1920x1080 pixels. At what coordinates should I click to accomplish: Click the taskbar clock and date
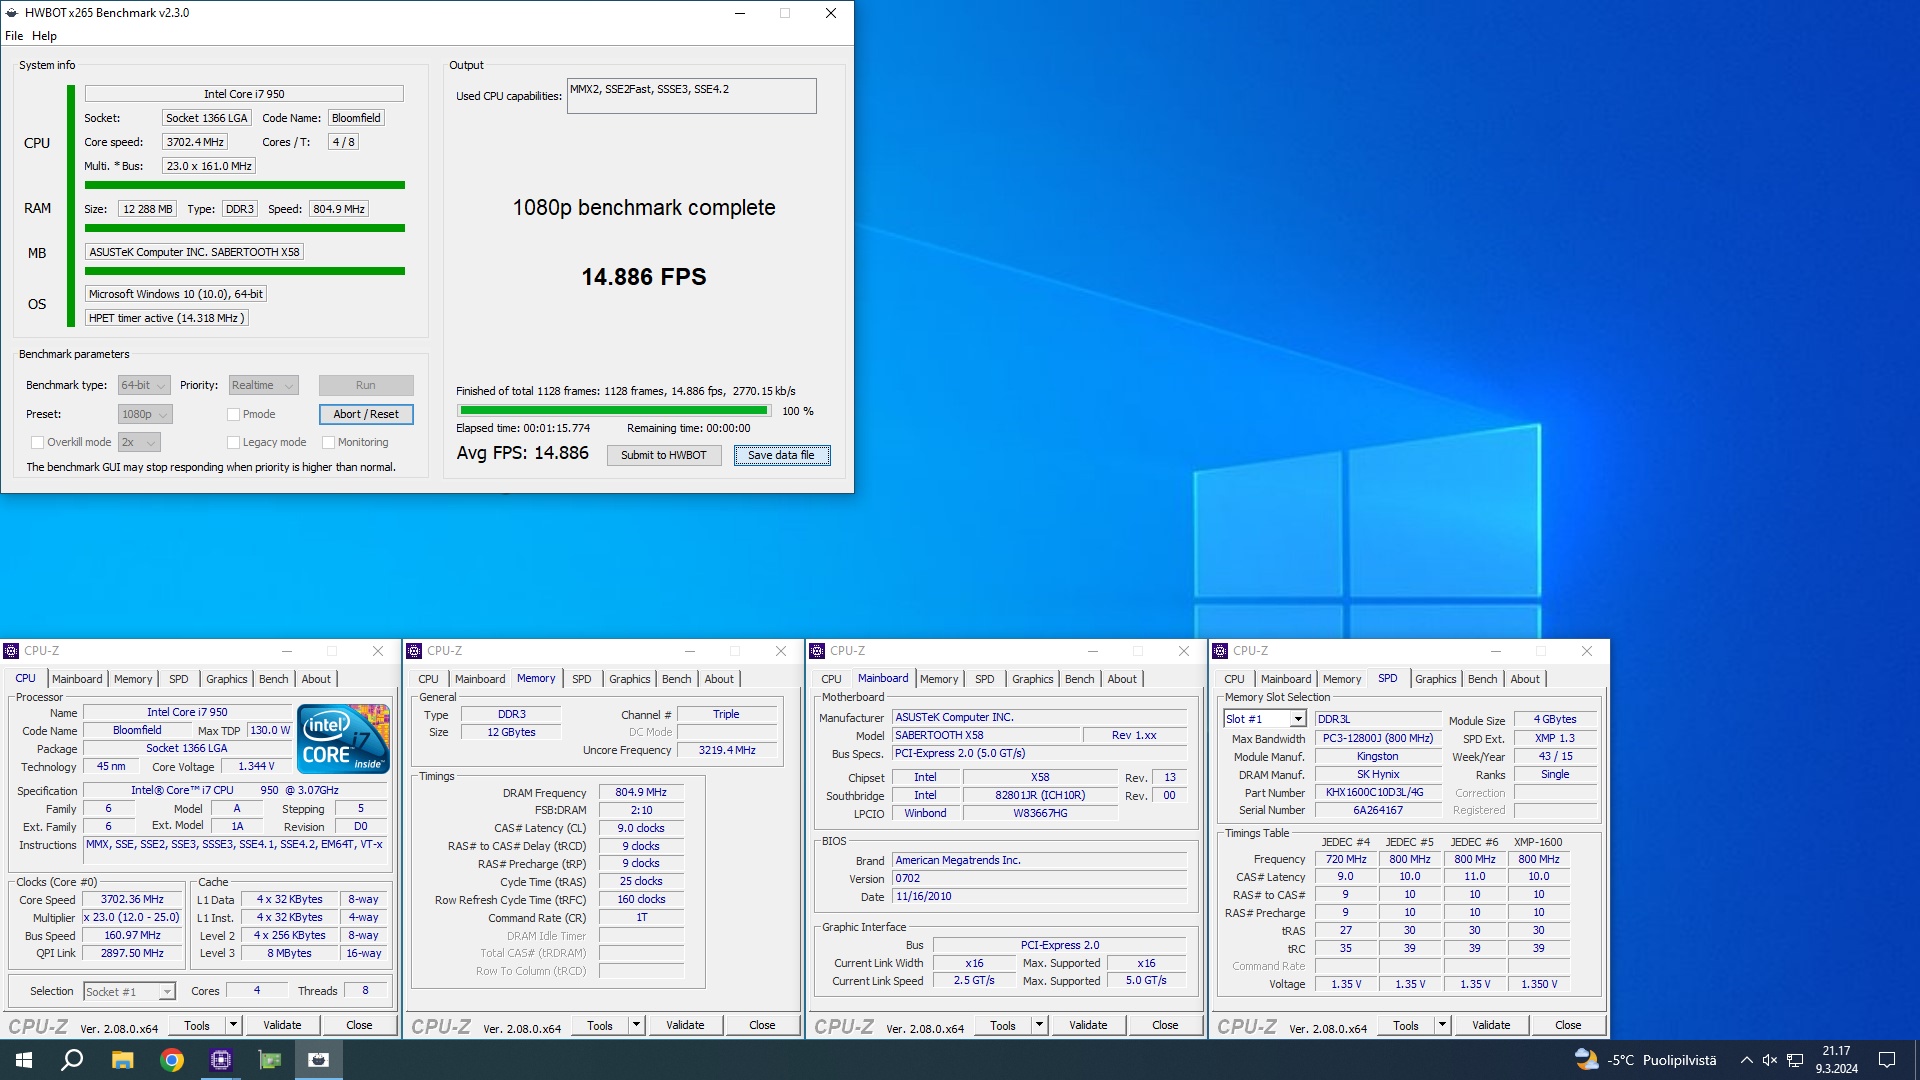(1837, 1060)
